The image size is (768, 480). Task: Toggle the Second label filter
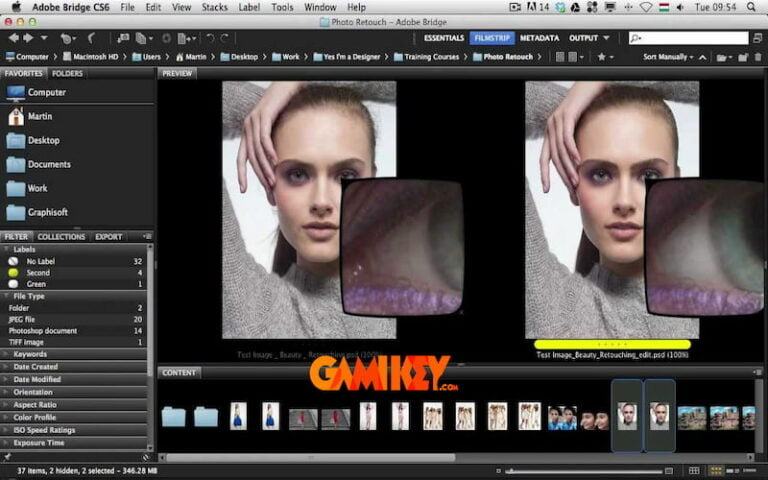point(73,272)
